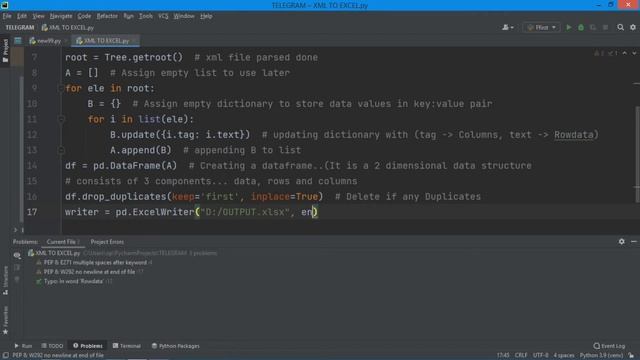Hide the Problems panel with minimize dash
This screenshot has width=640, height=360.
[x=633, y=242]
